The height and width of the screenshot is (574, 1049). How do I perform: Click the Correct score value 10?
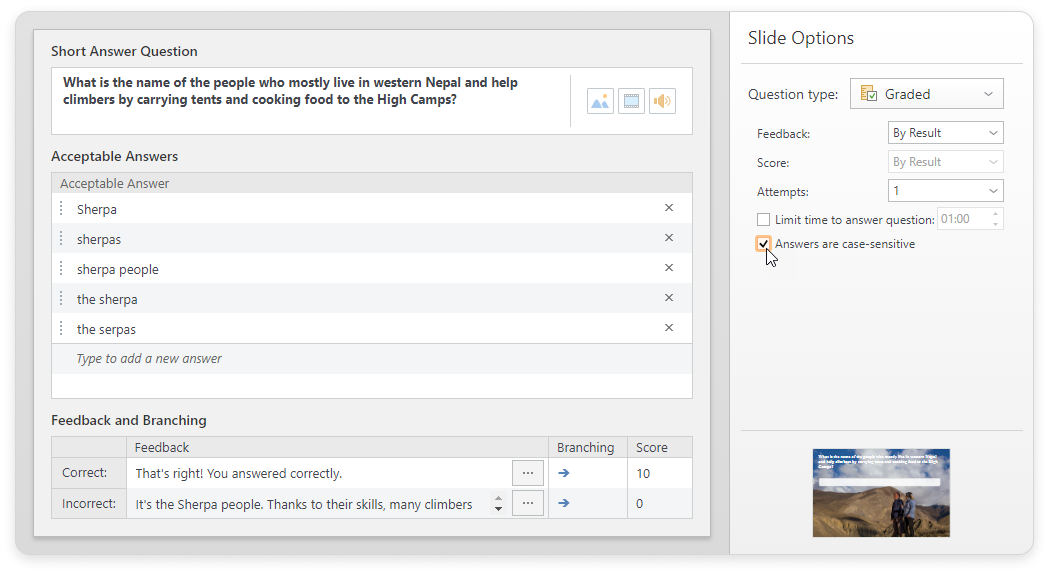click(x=660, y=473)
